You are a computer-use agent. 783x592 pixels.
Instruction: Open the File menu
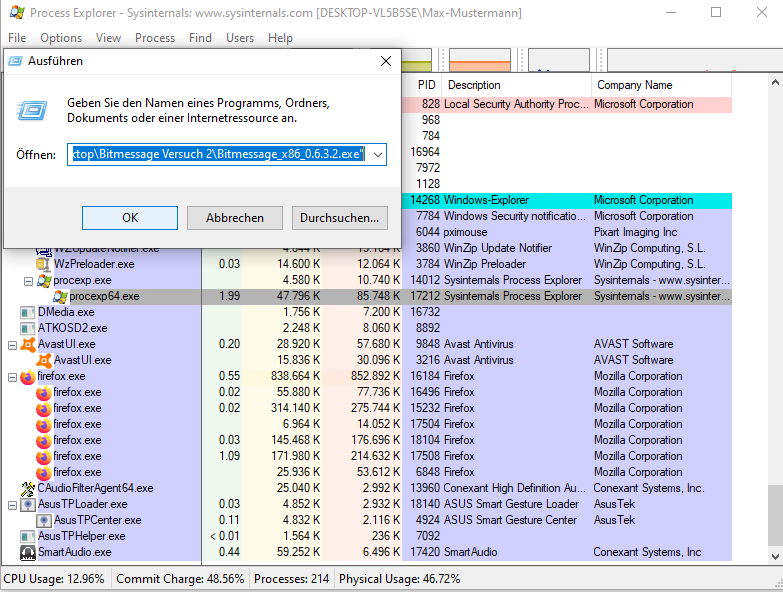[x=17, y=38]
